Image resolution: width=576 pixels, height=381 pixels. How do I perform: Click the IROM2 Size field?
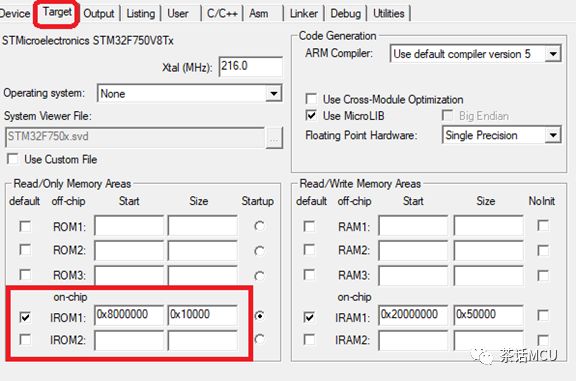point(203,340)
